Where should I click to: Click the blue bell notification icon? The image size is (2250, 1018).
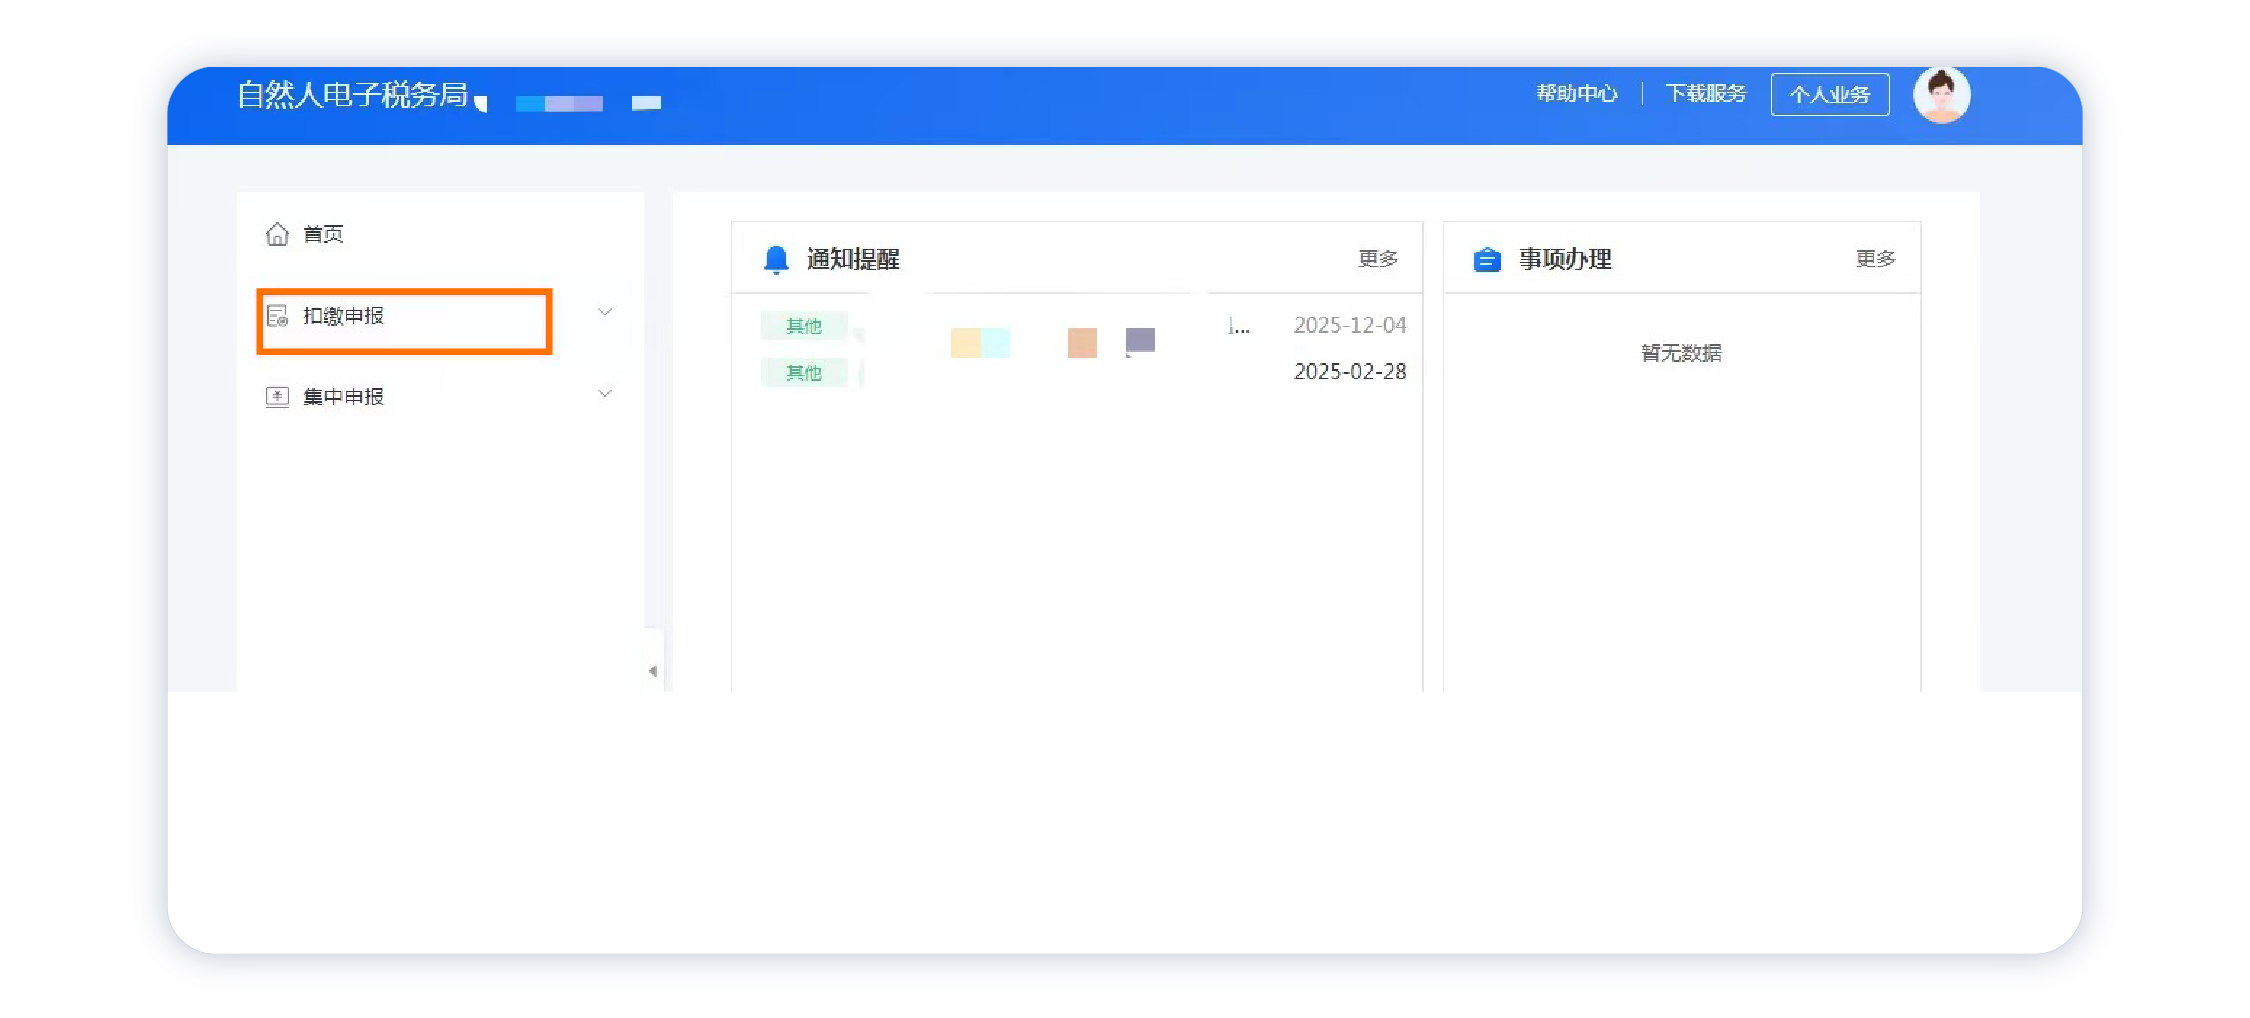click(776, 260)
